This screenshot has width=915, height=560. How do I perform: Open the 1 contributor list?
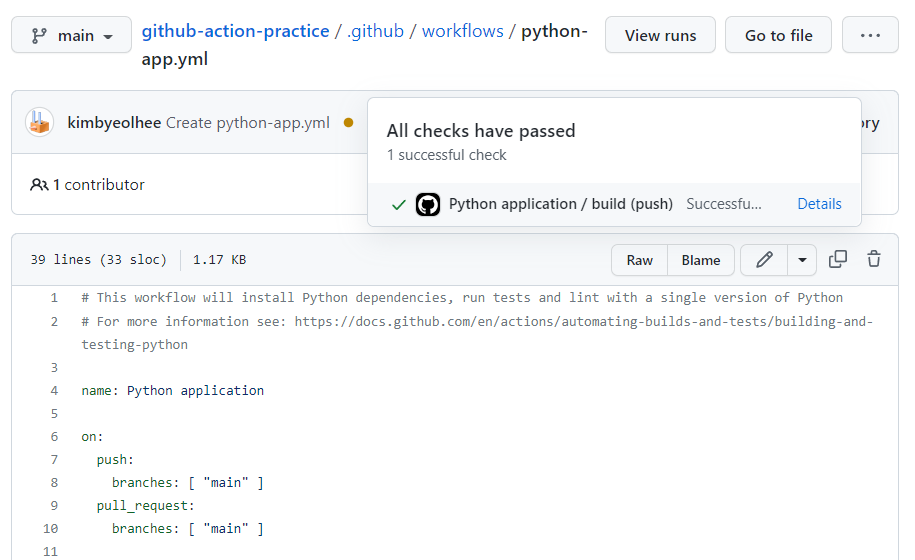pos(88,185)
